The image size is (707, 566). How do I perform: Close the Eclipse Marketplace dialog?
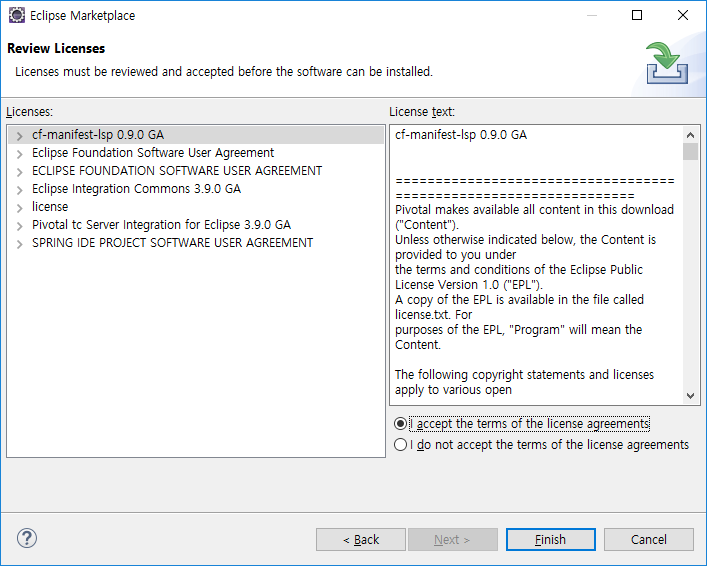tap(683, 15)
